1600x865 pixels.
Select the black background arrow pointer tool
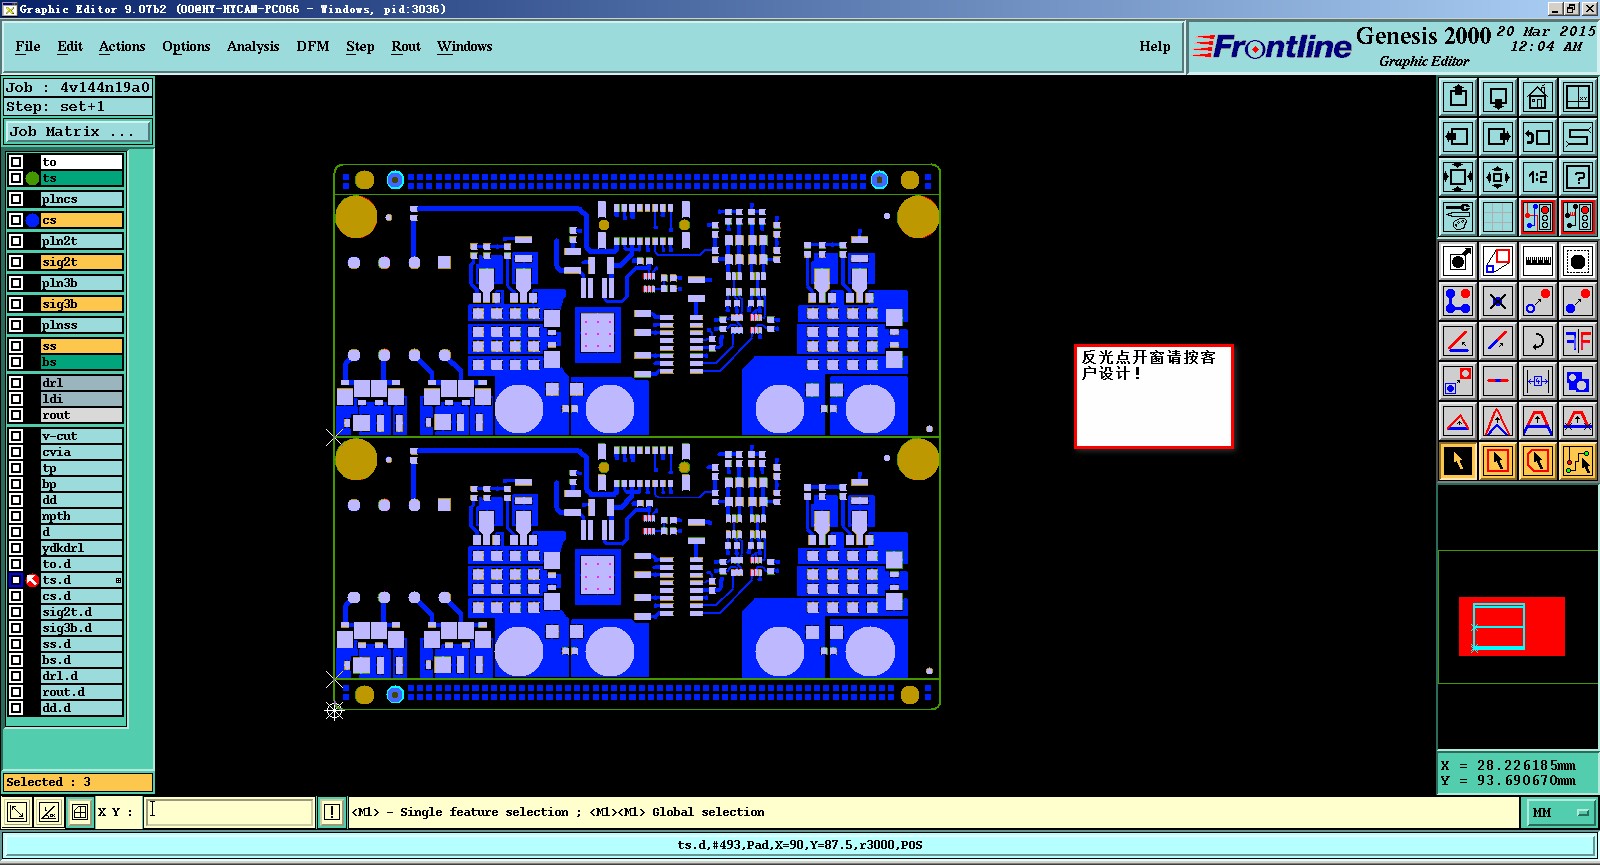[x=1458, y=461]
